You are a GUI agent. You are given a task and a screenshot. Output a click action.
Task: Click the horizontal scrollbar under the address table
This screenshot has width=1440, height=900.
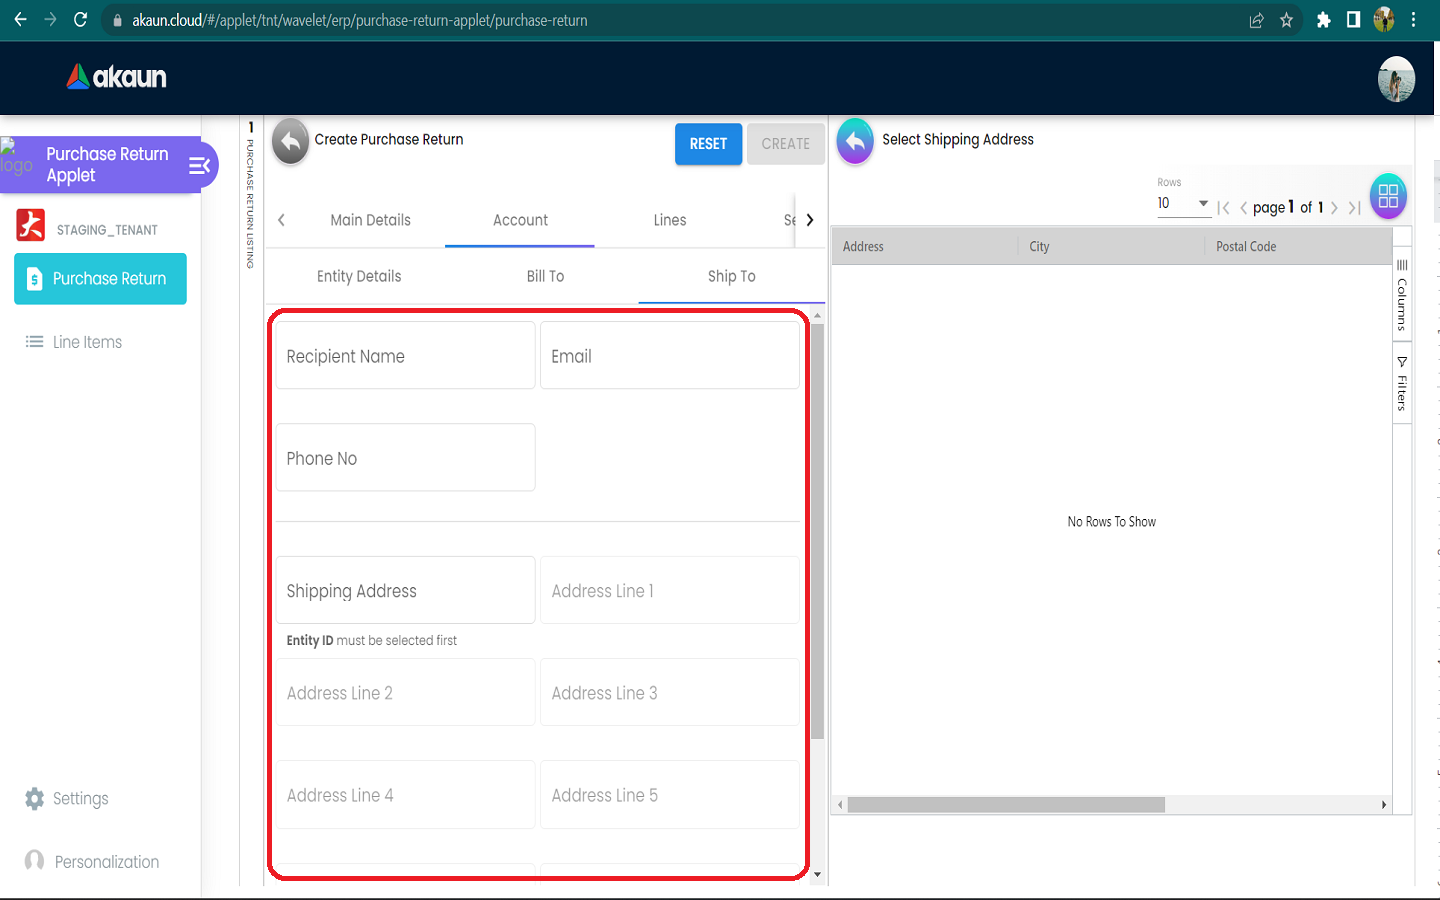tap(1006, 805)
